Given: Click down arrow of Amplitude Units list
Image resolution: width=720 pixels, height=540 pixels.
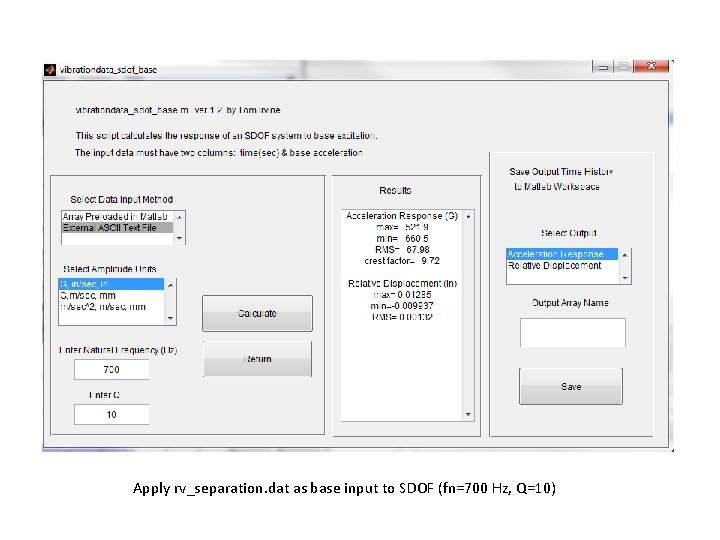Looking at the screenshot, I should 170,318.
